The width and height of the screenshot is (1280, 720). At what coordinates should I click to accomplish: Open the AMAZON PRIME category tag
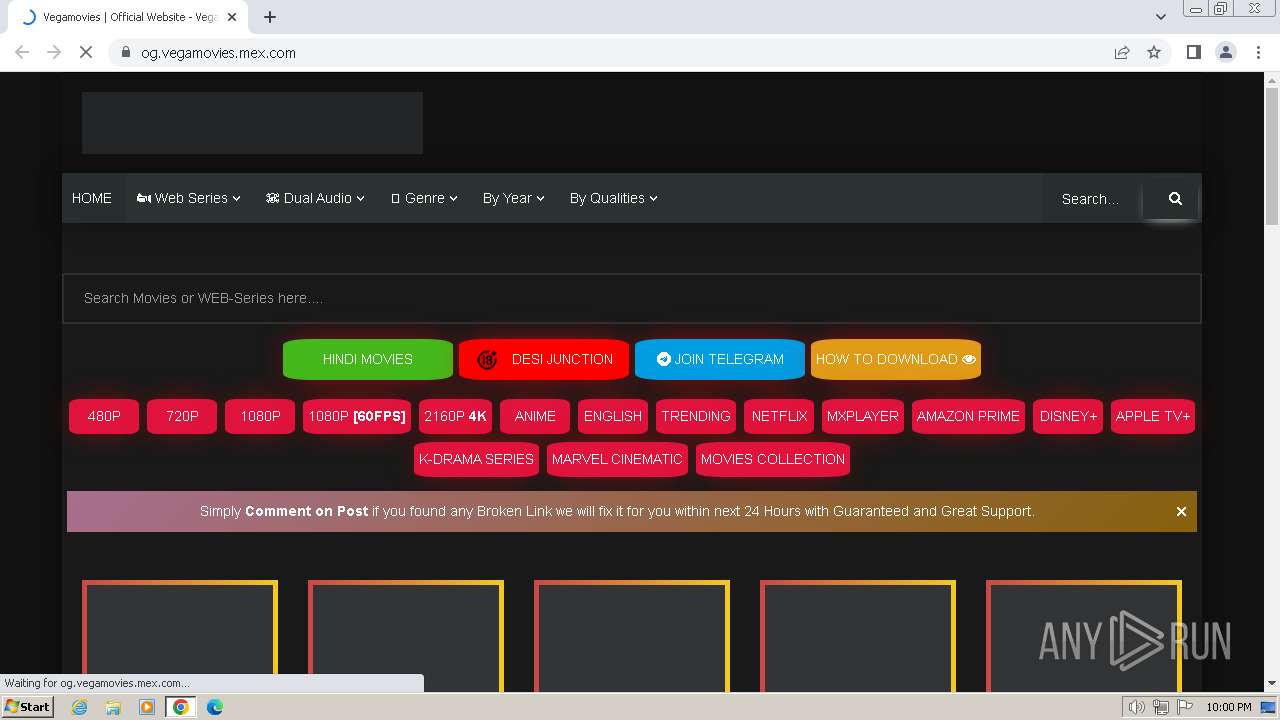click(x=968, y=416)
